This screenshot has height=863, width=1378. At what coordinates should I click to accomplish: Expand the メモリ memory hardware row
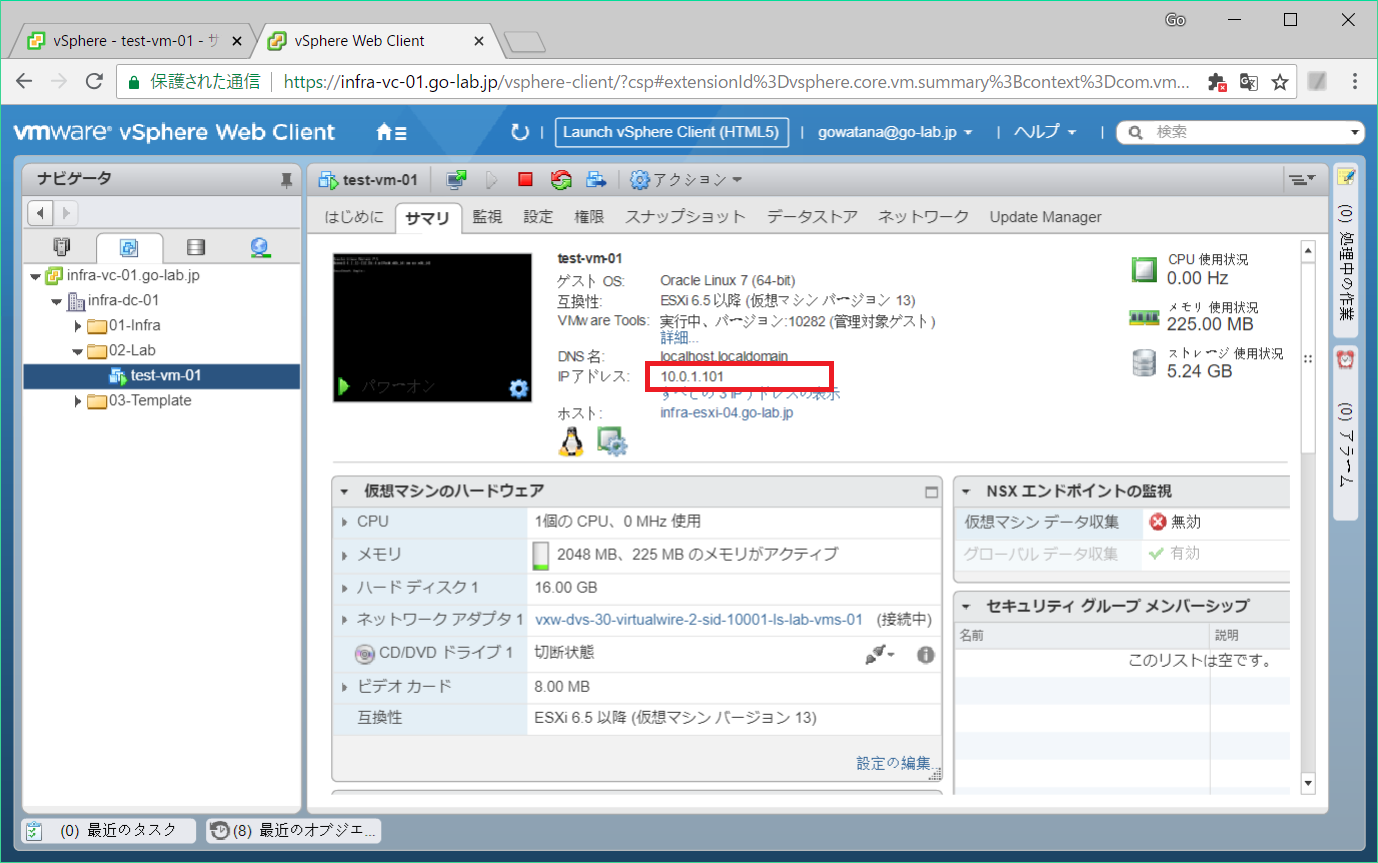[x=345, y=555]
